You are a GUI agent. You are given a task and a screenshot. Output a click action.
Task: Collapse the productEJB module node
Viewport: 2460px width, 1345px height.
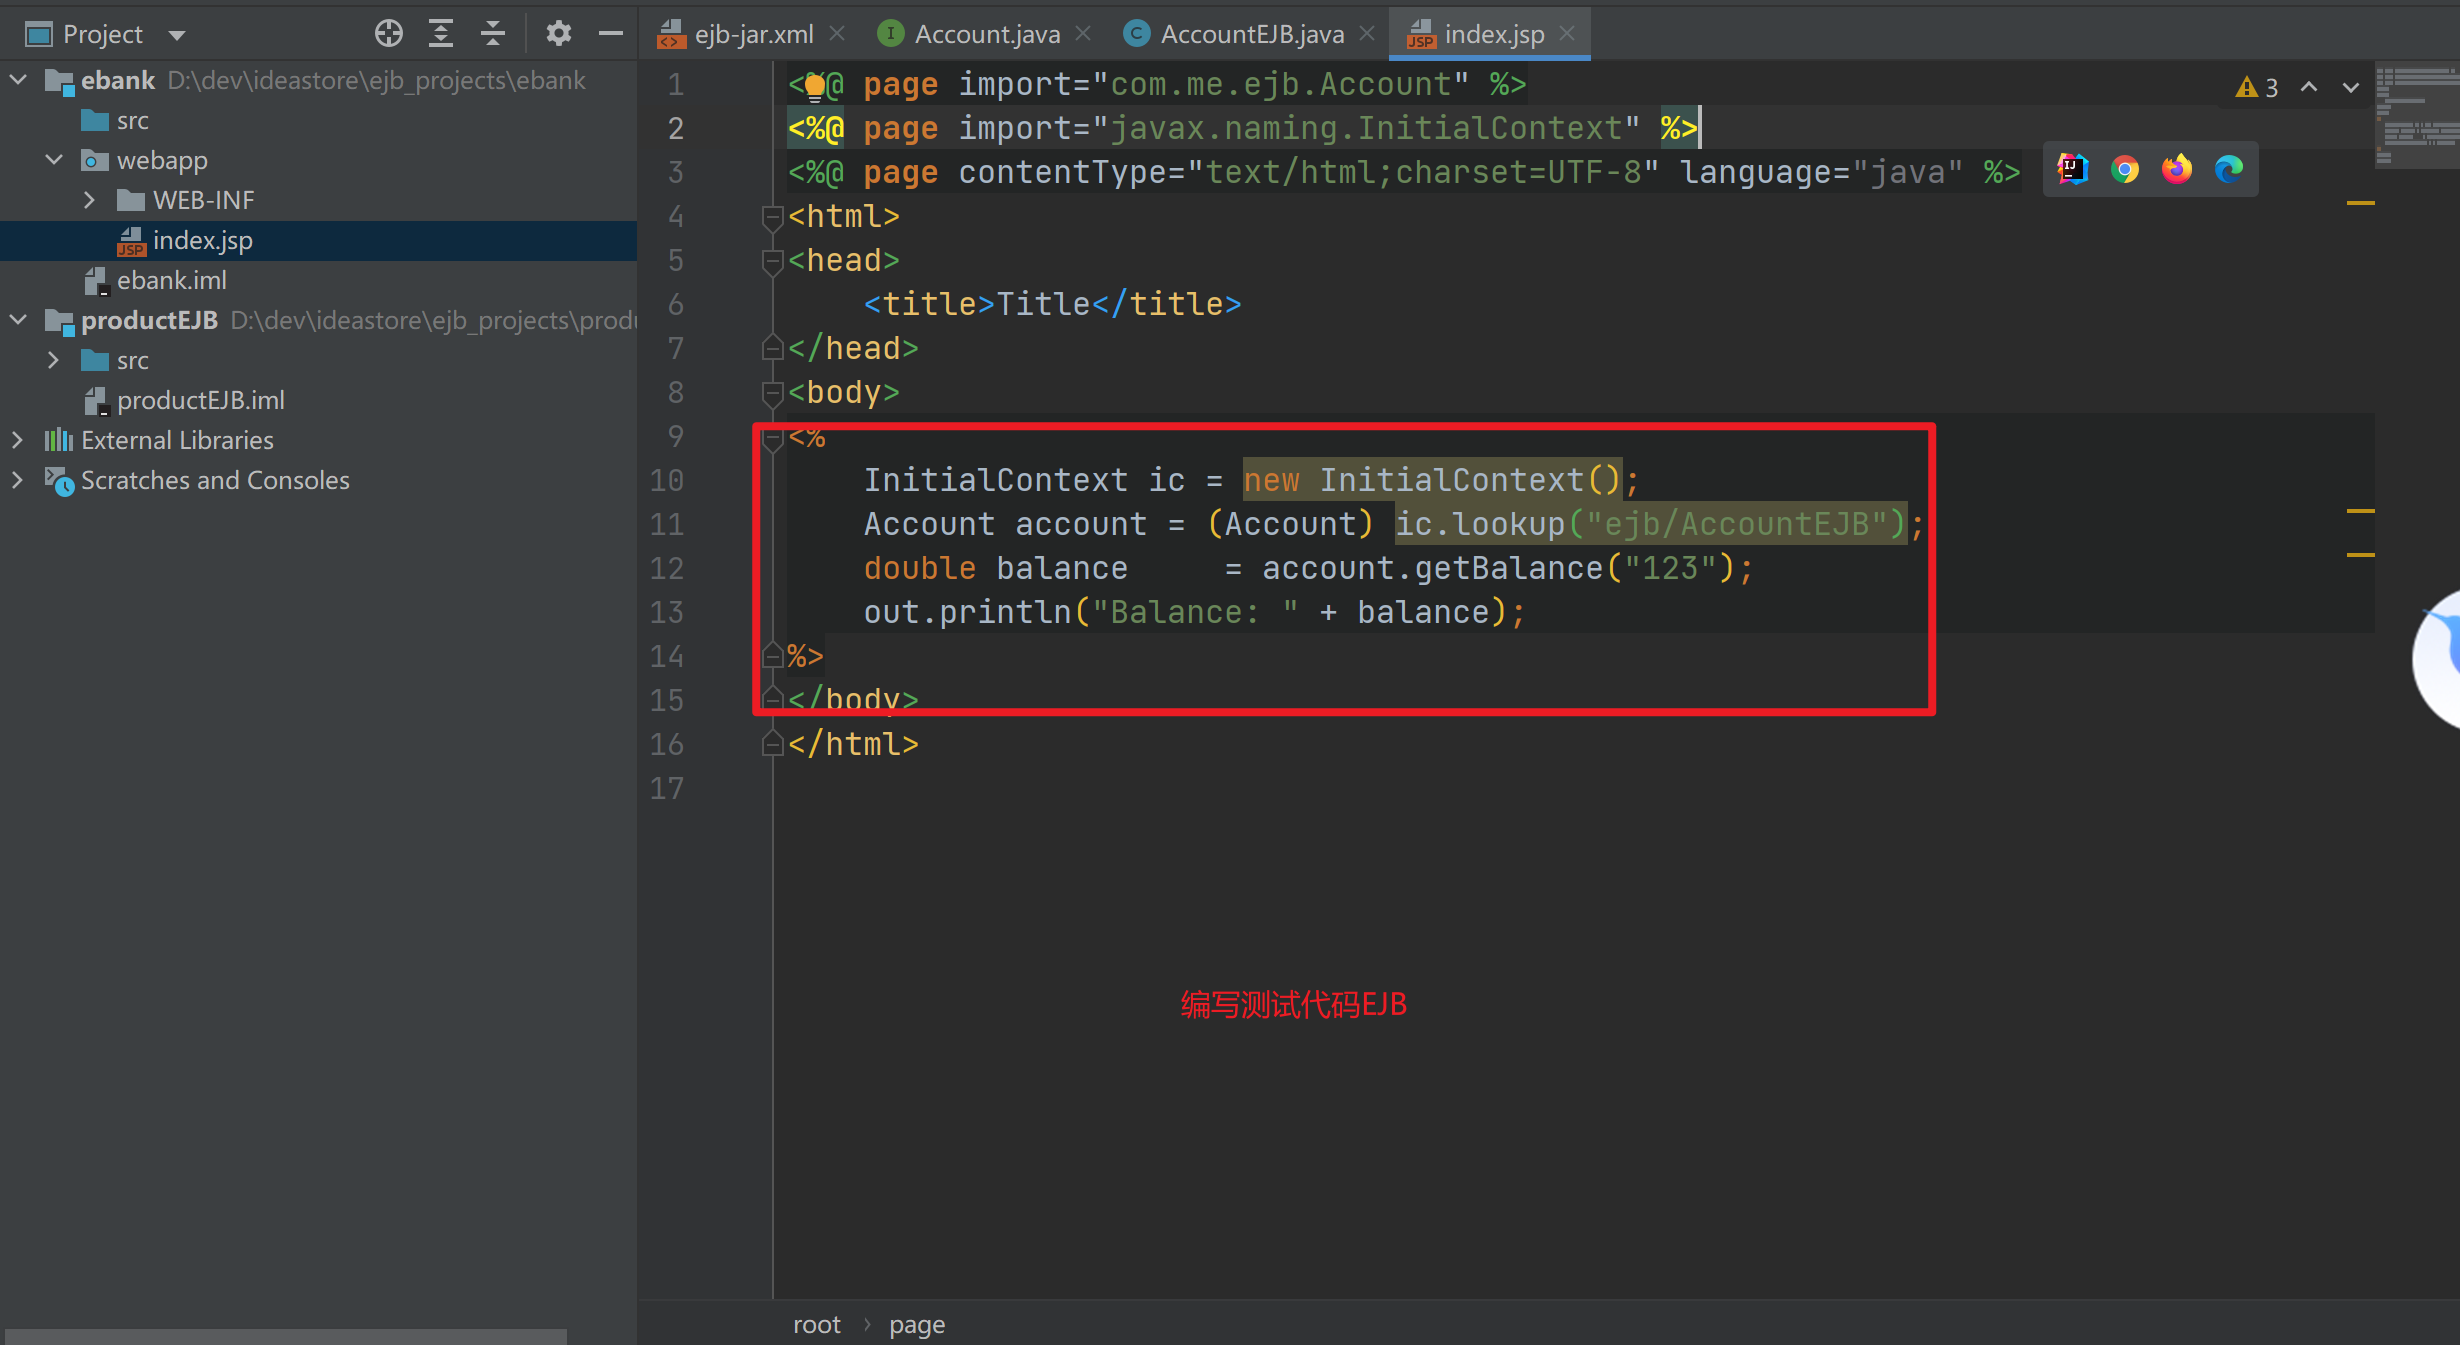(18, 319)
